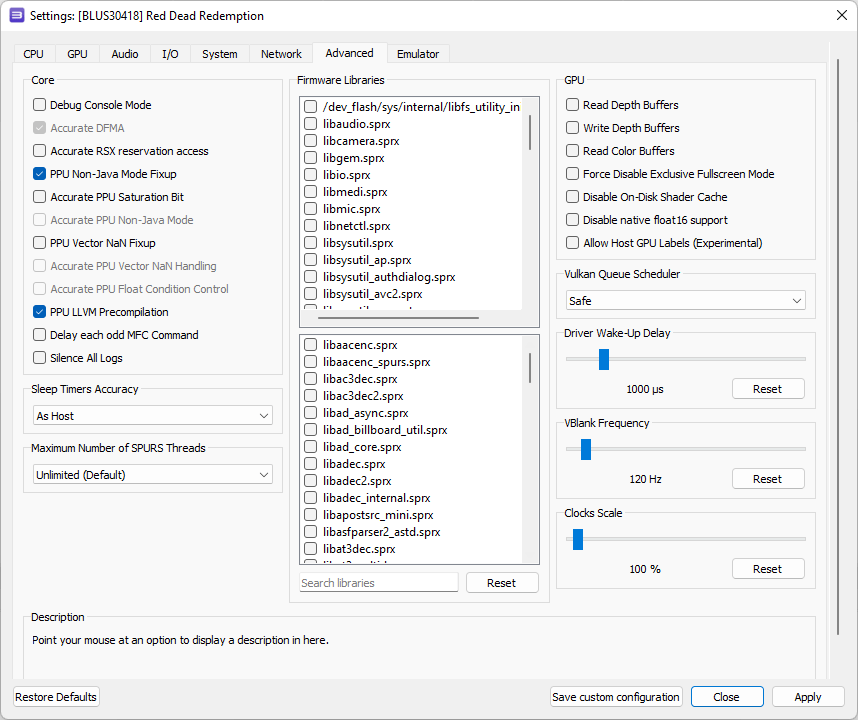This screenshot has height=720, width=858.
Task: Switch to the GPU tab
Action: [77, 53]
